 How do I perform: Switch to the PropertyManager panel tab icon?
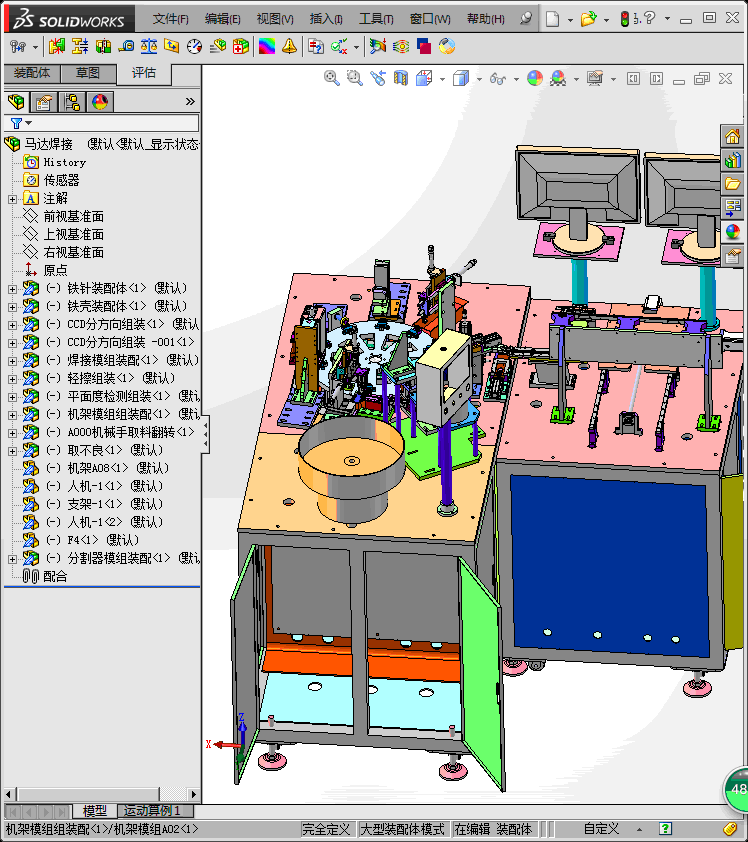tap(44, 101)
